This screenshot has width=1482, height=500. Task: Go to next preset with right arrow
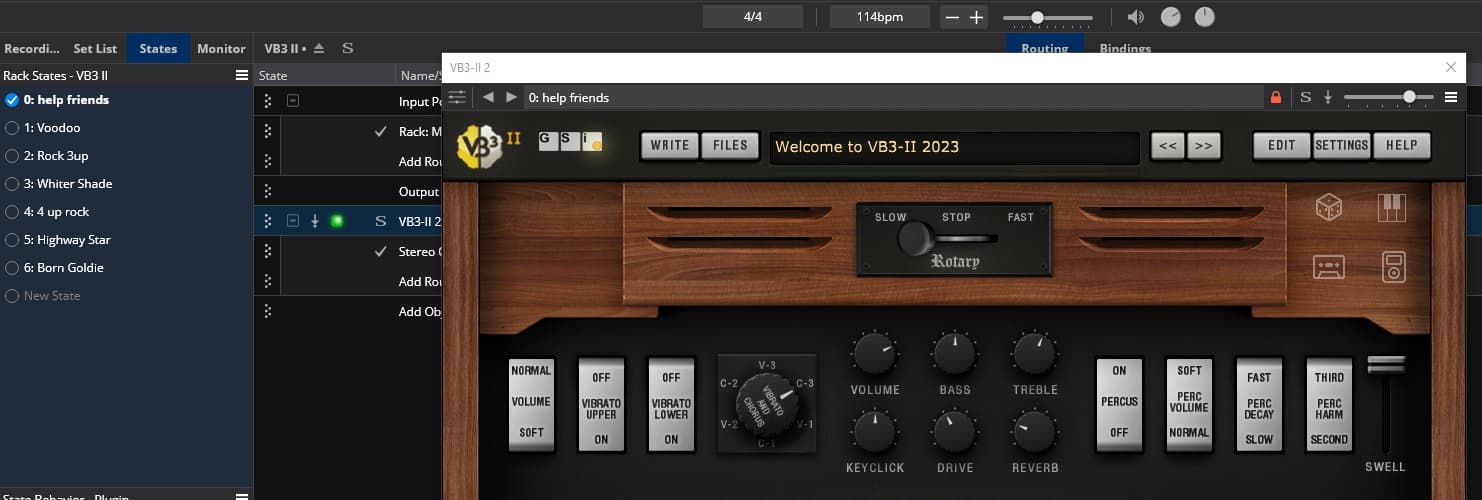511,97
